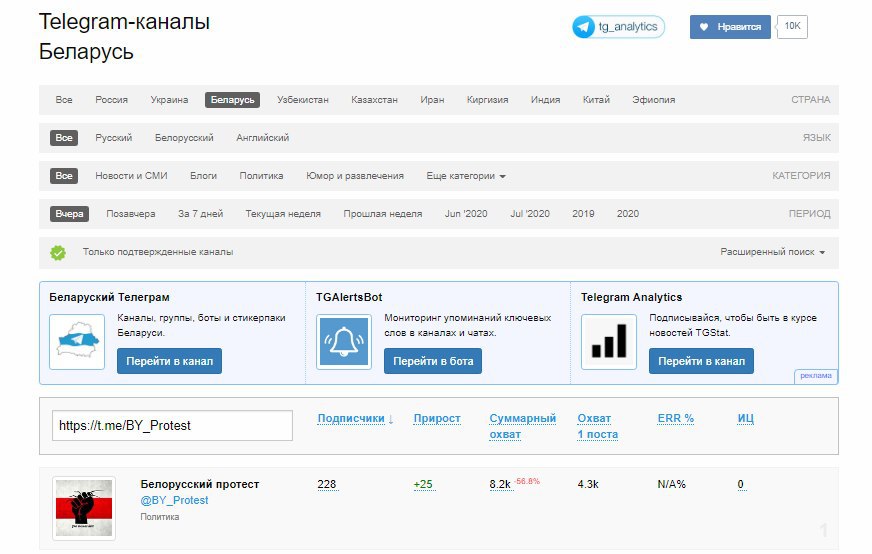Select Казахстан country filter

coord(374,100)
